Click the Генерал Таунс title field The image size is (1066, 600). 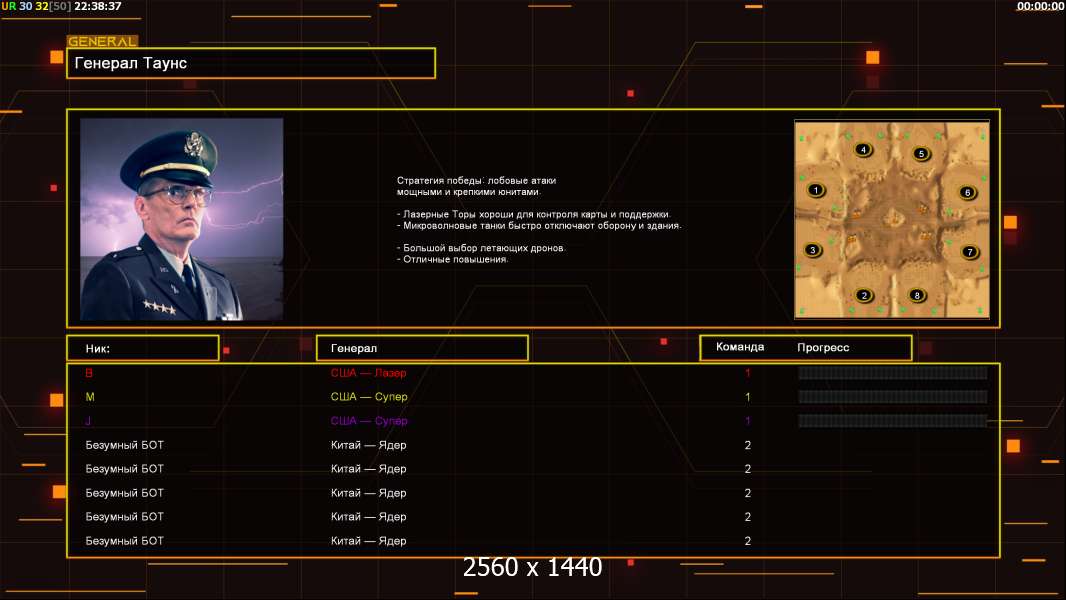click(x=251, y=63)
